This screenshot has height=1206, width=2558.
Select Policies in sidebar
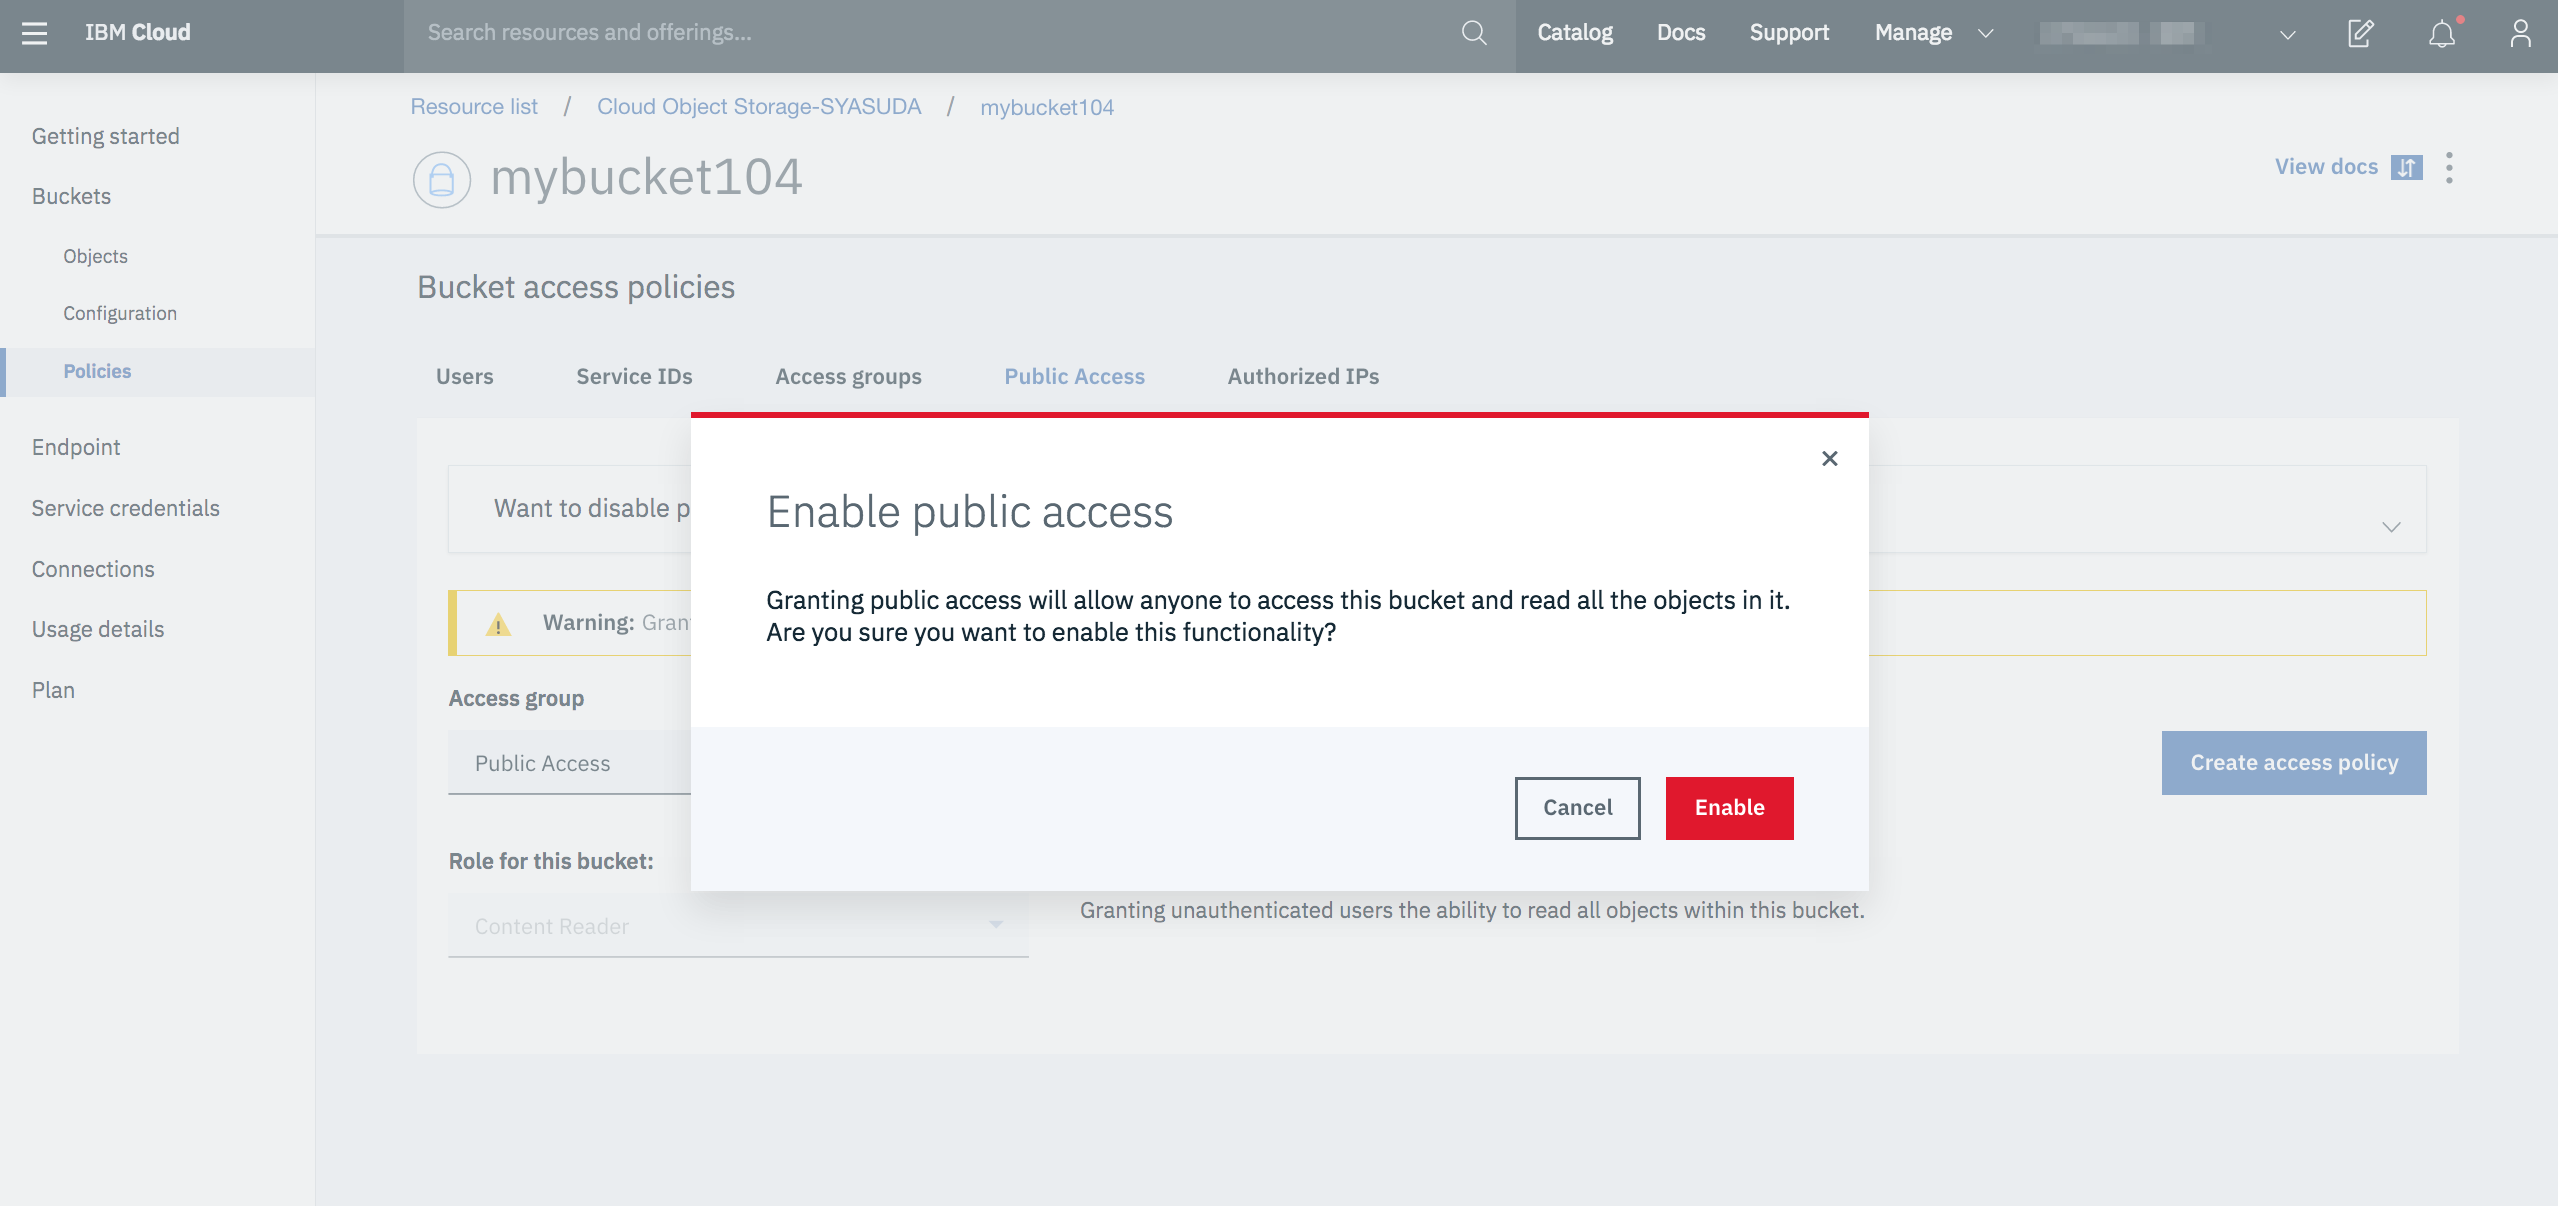(98, 371)
